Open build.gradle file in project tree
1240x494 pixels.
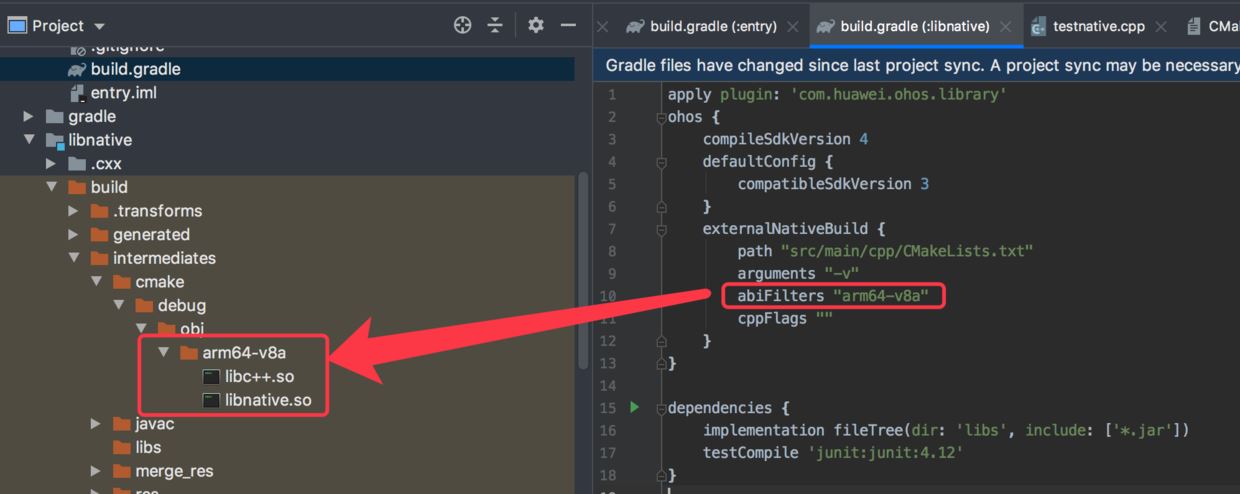(x=135, y=69)
